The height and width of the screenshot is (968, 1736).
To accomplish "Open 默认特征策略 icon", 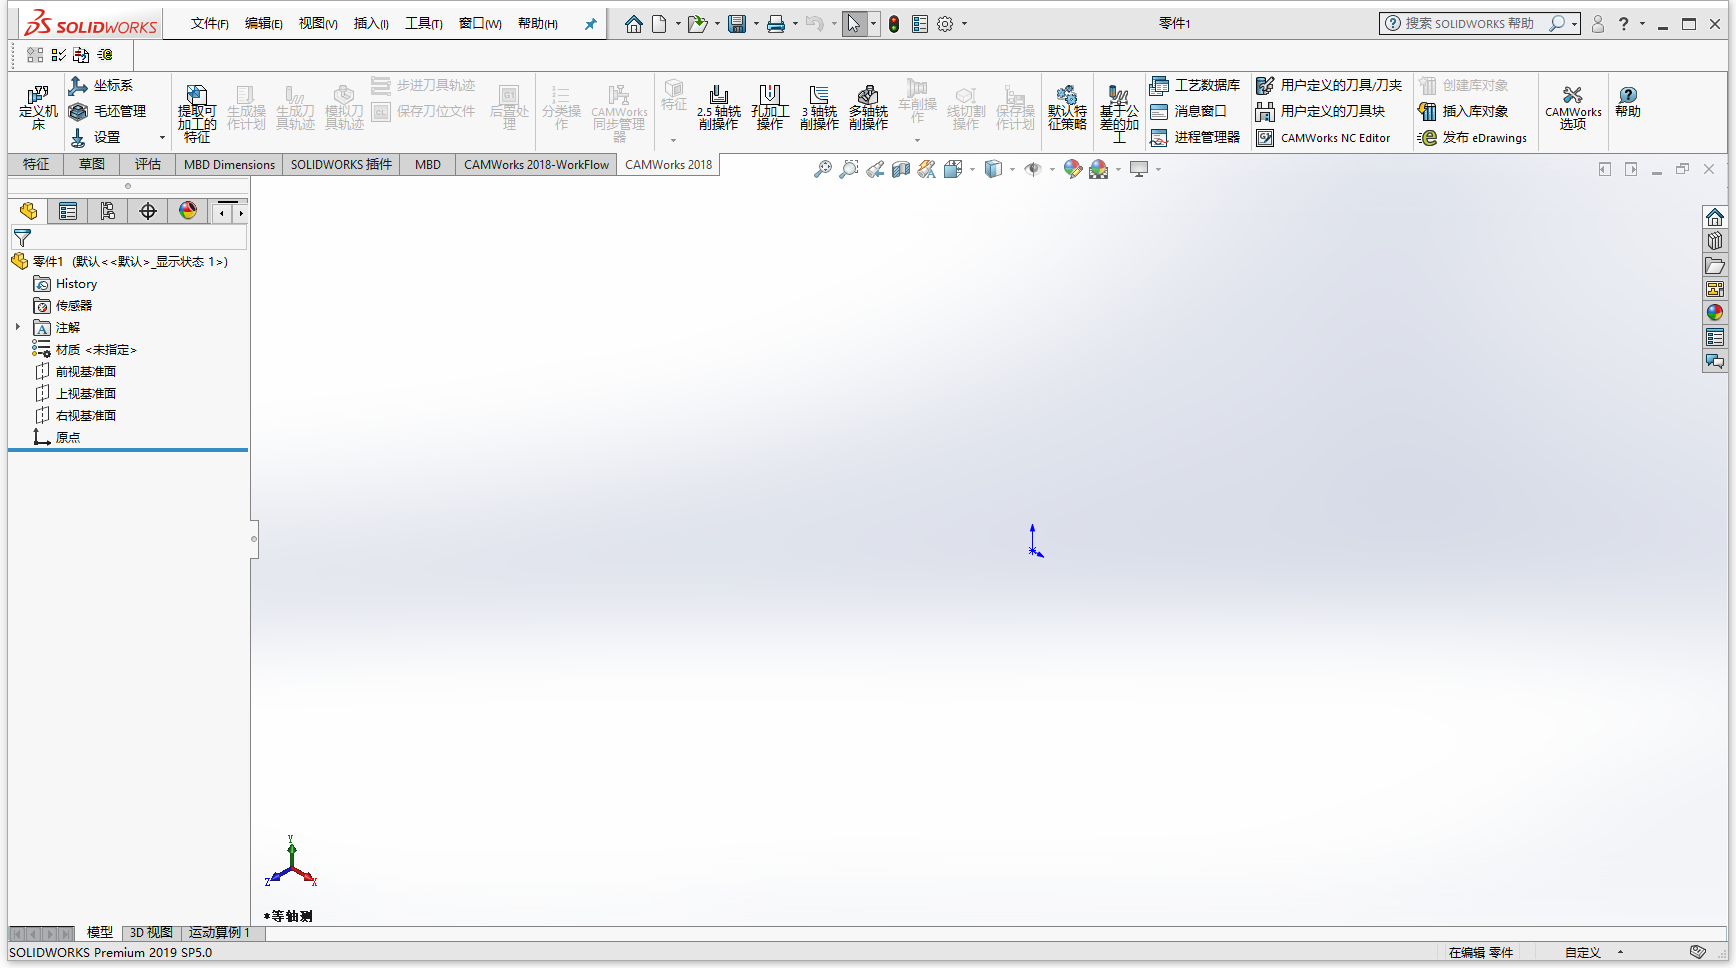I will tap(1067, 107).
